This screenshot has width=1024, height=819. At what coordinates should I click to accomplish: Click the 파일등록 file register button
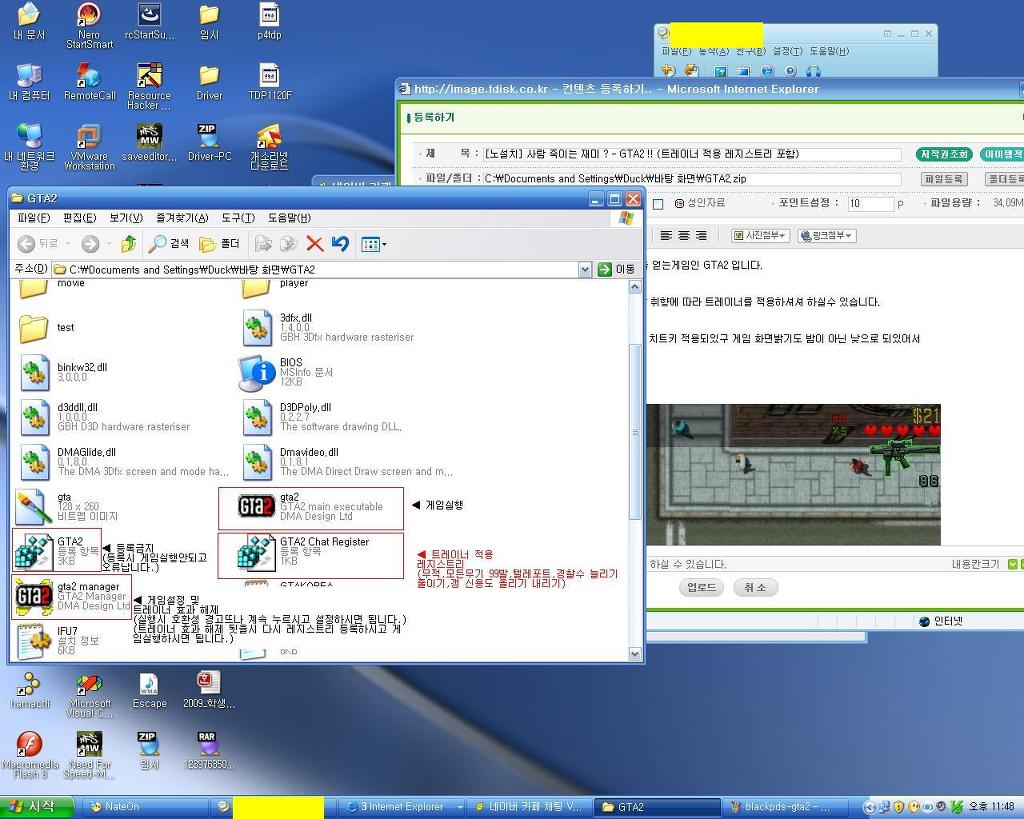(x=943, y=179)
